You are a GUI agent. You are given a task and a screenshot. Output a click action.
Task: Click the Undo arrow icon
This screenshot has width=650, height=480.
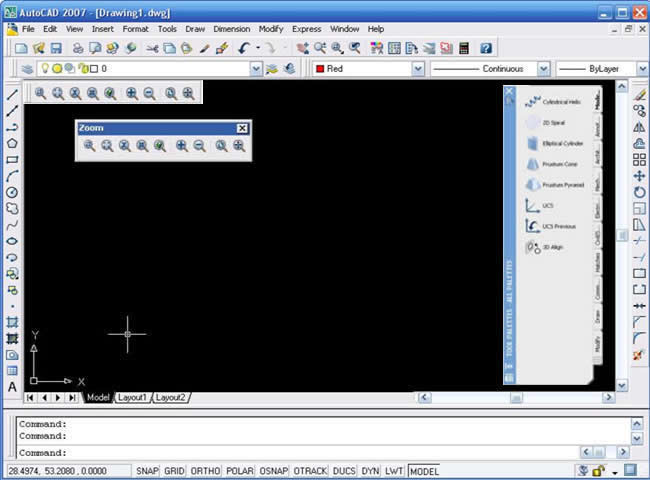[244, 48]
